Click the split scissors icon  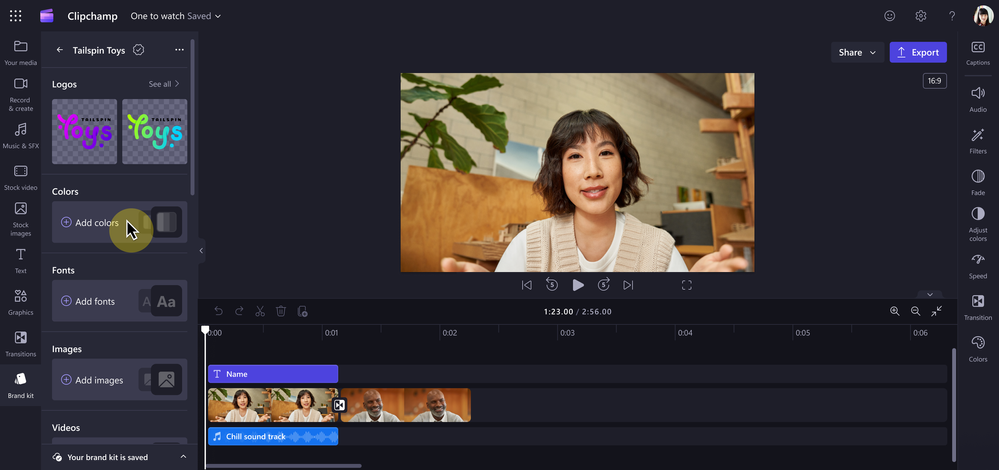(260, 311)
